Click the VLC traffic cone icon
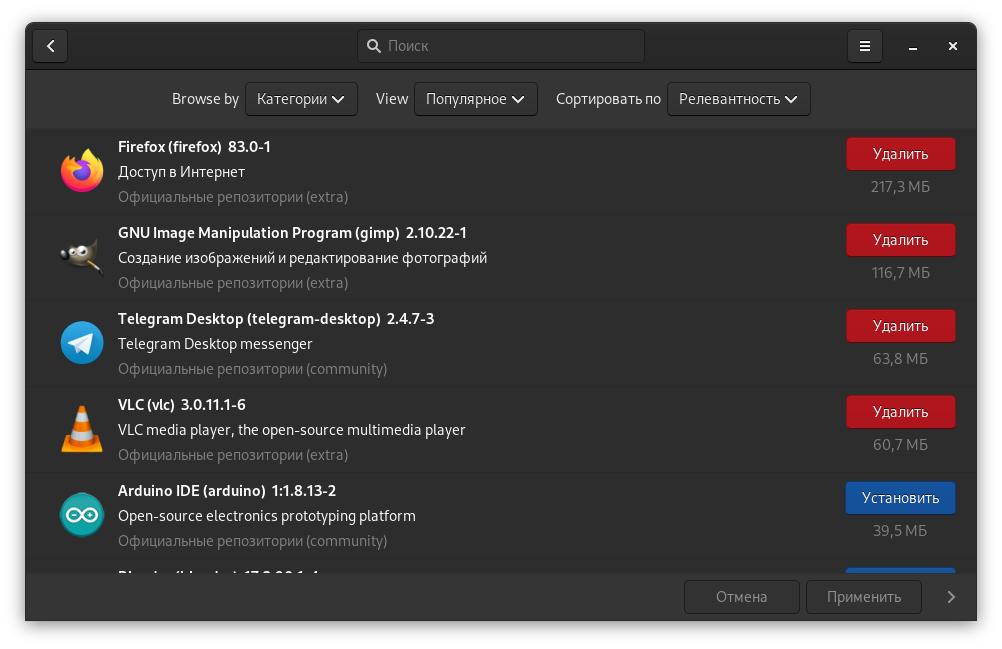This screenshot has height=649, width=1002. (82, 429)
